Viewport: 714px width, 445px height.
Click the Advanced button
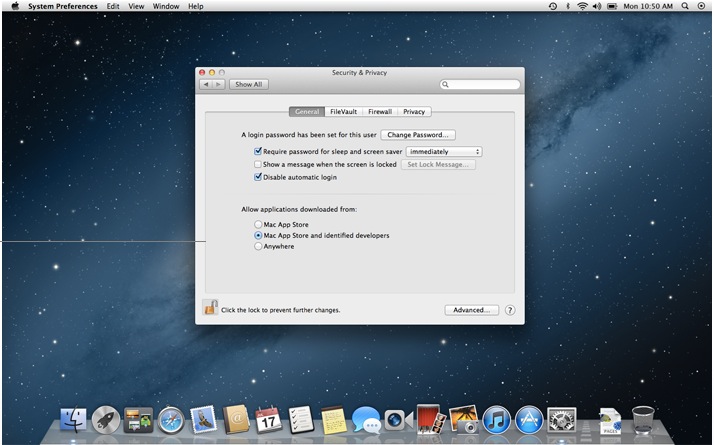tap(471, 310)
